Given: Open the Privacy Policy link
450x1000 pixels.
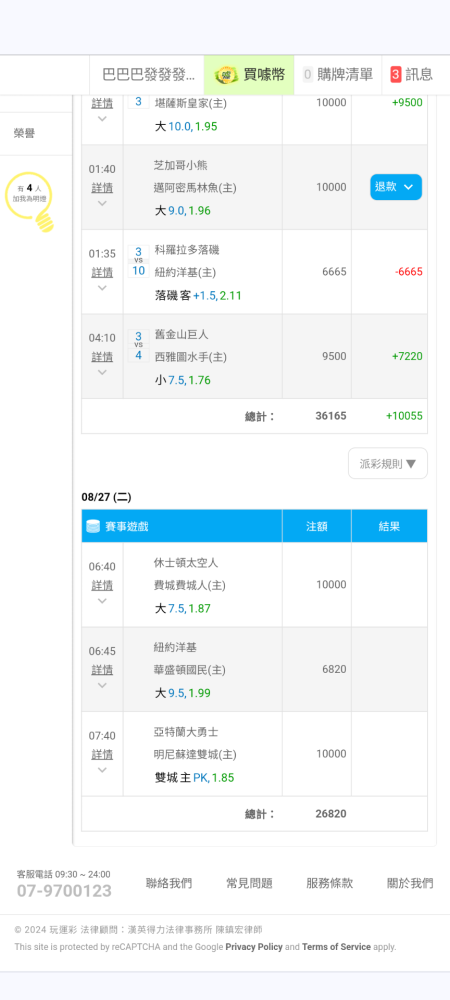Looking at the screenshot, I should point(254,947).
